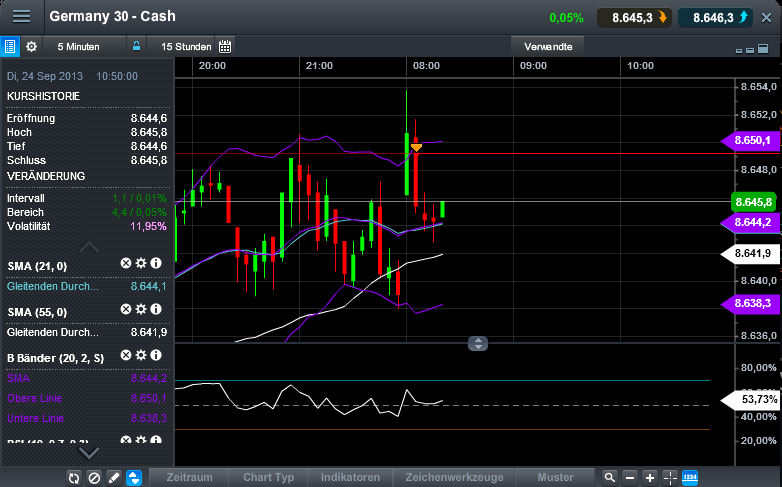The image size is (782, 487).
Task: Click the Eröffnung 8.644,6 row
Action: coord(87,118)
